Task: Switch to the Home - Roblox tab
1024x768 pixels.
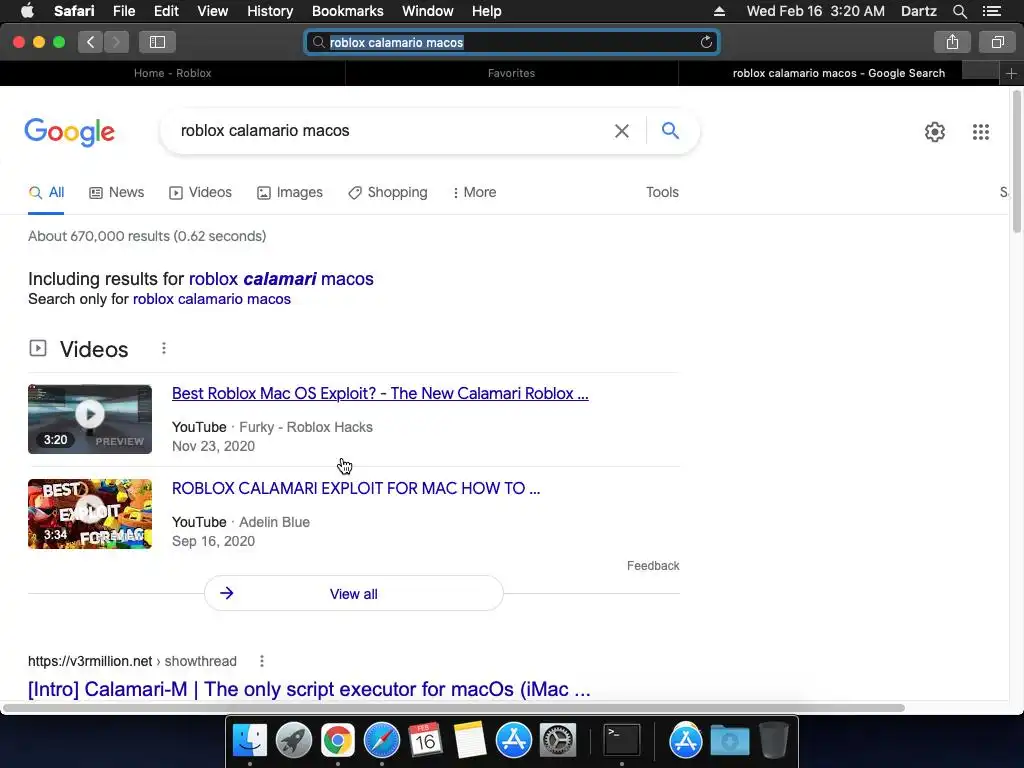Action: pos(172,73)
